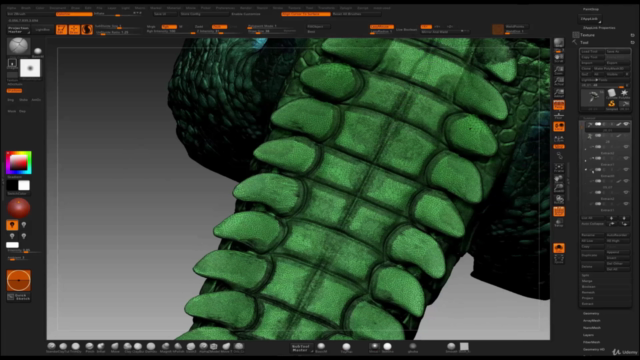The height and width of the screenshot is (360, 640).
Task: Toggle L.Sym local symmetry
Action: pyautogui.click(x=559, y=139)
